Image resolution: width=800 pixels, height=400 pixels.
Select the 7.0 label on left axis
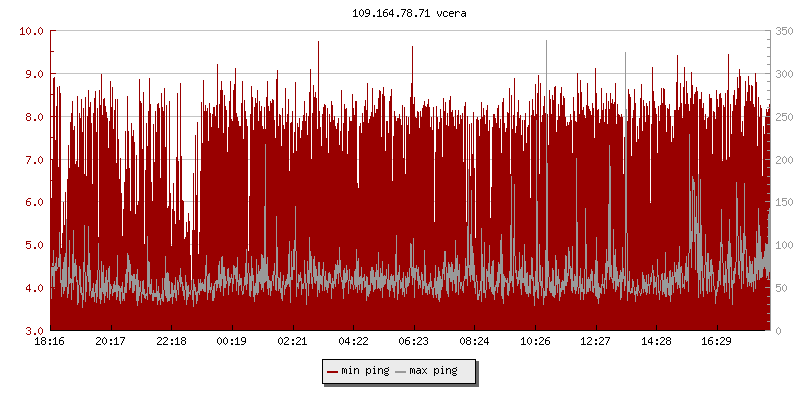(x=32, y=160)
